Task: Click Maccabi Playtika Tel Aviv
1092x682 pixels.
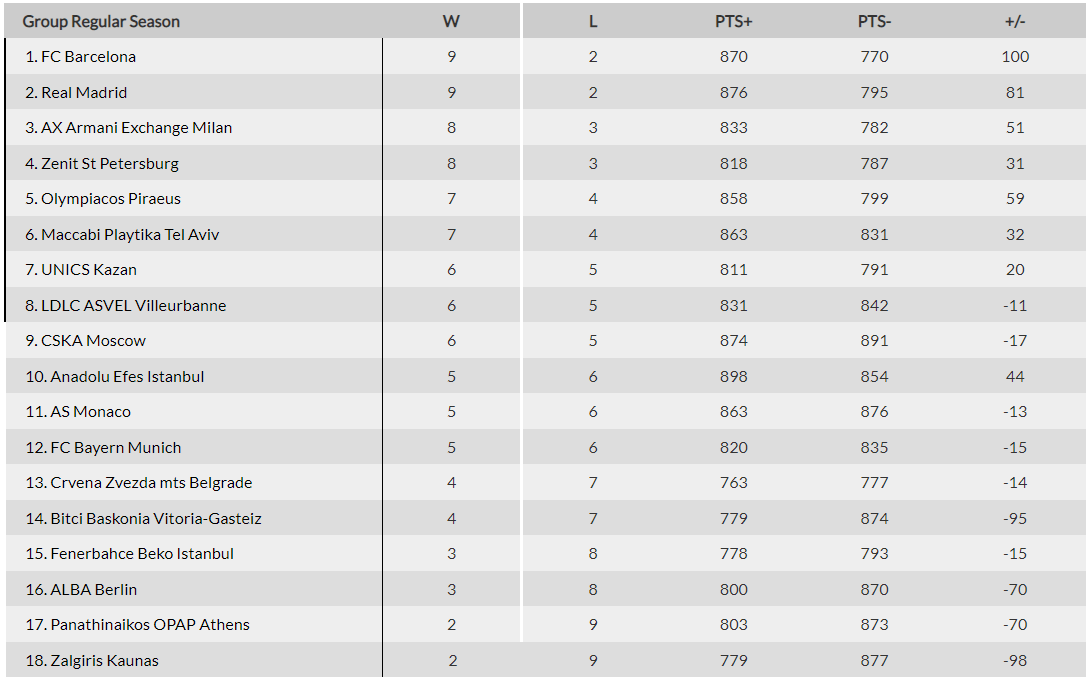Action: pos(130,235)
